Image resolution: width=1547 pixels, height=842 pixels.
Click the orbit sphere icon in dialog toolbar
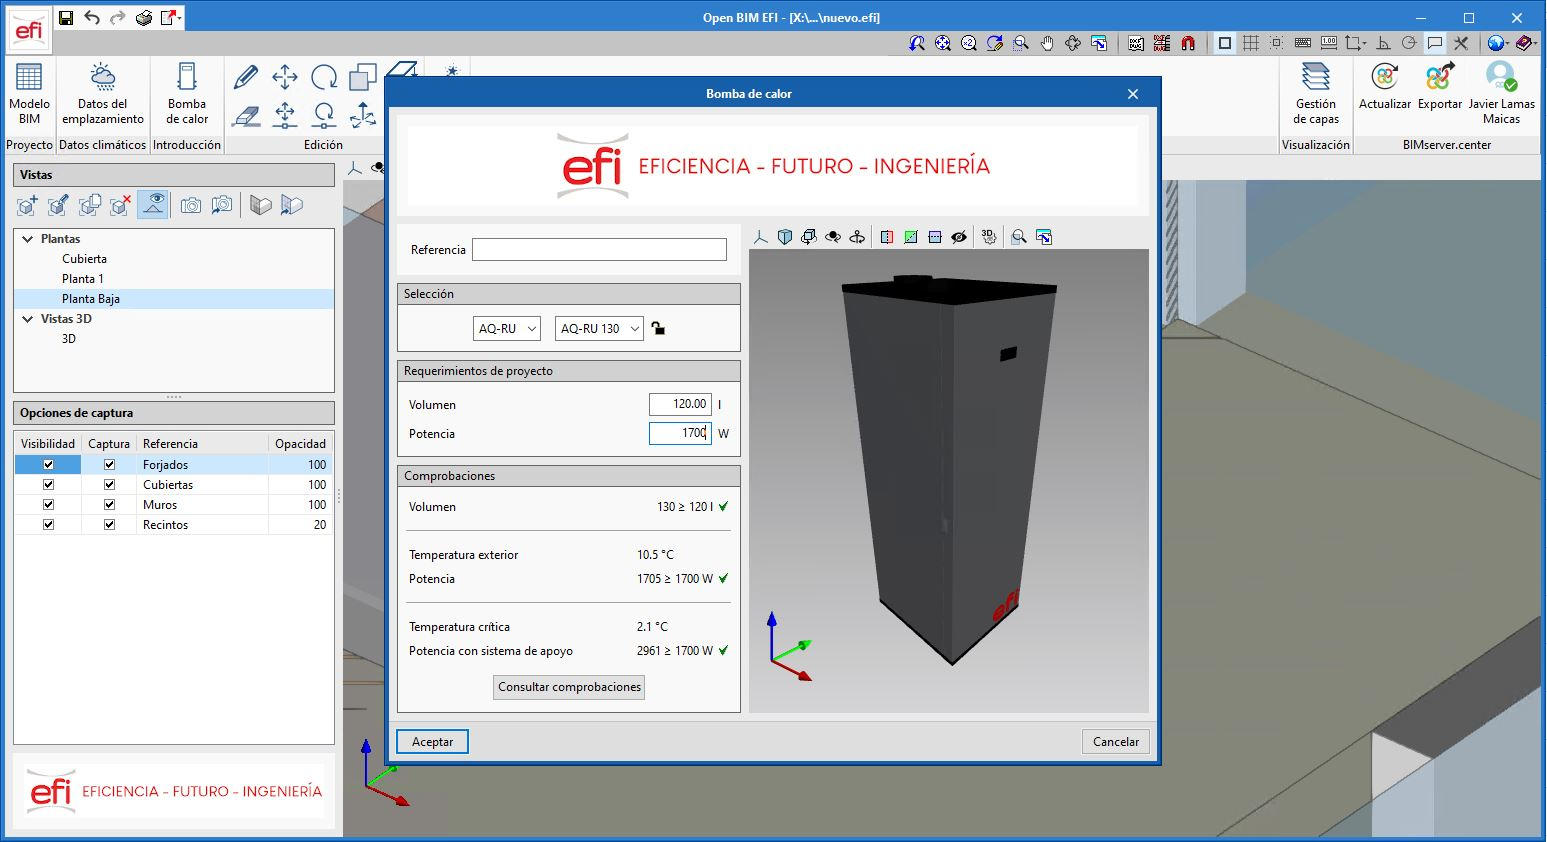(x=833, y=237)
